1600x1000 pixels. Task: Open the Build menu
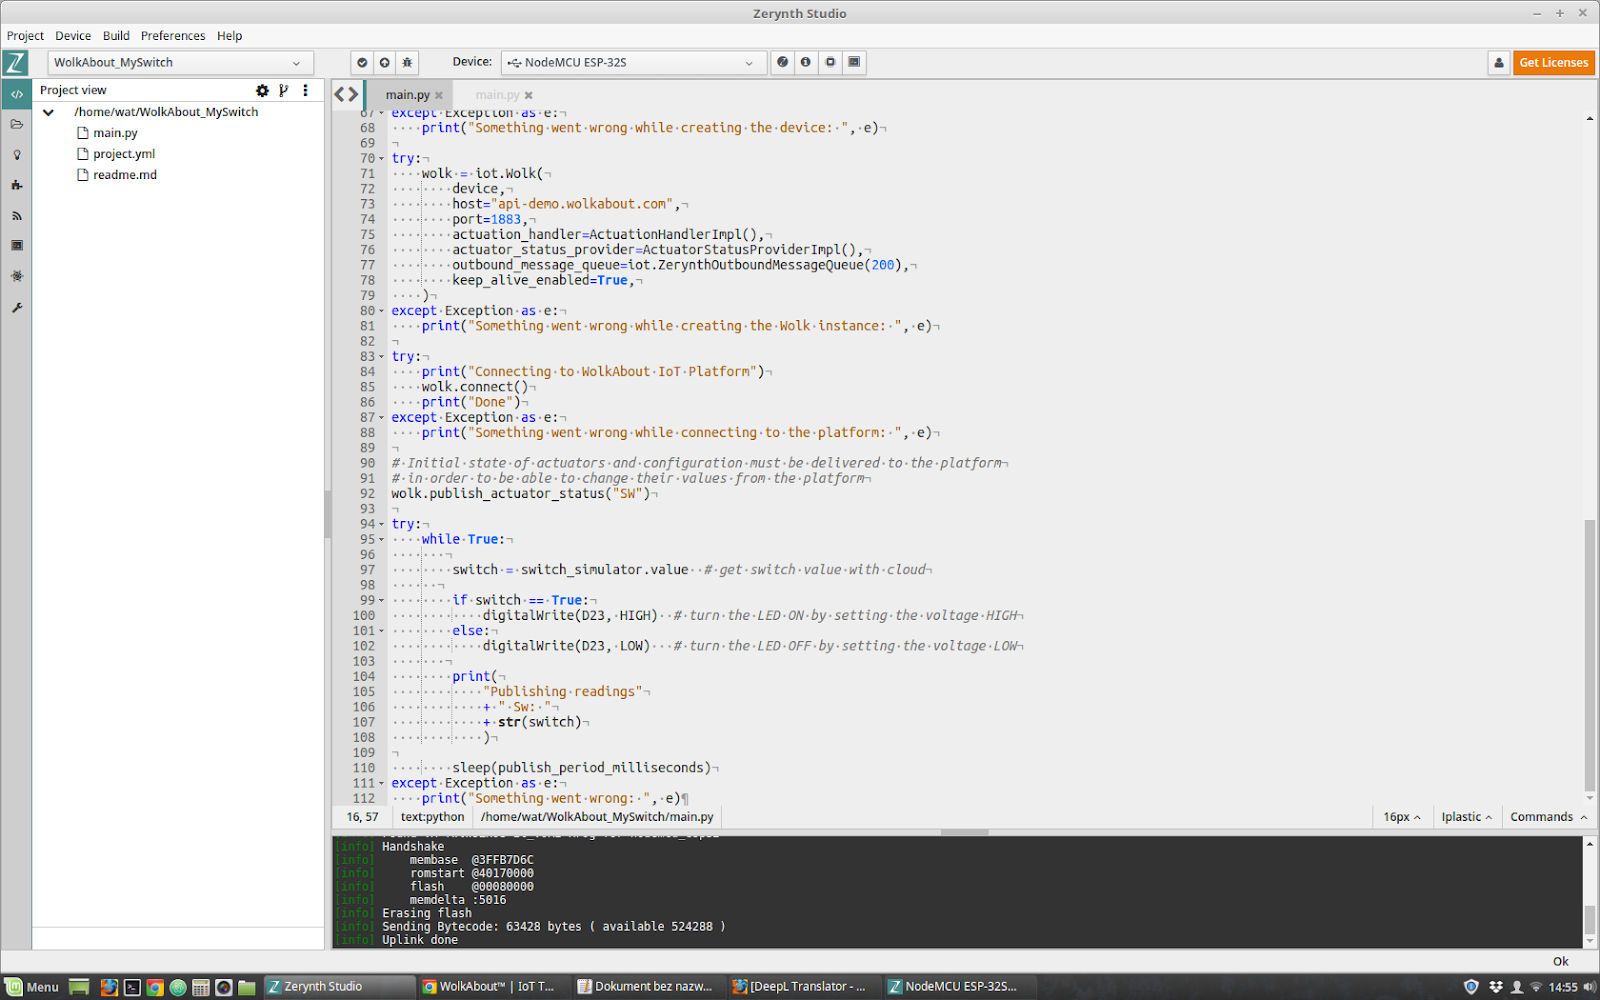116,36
